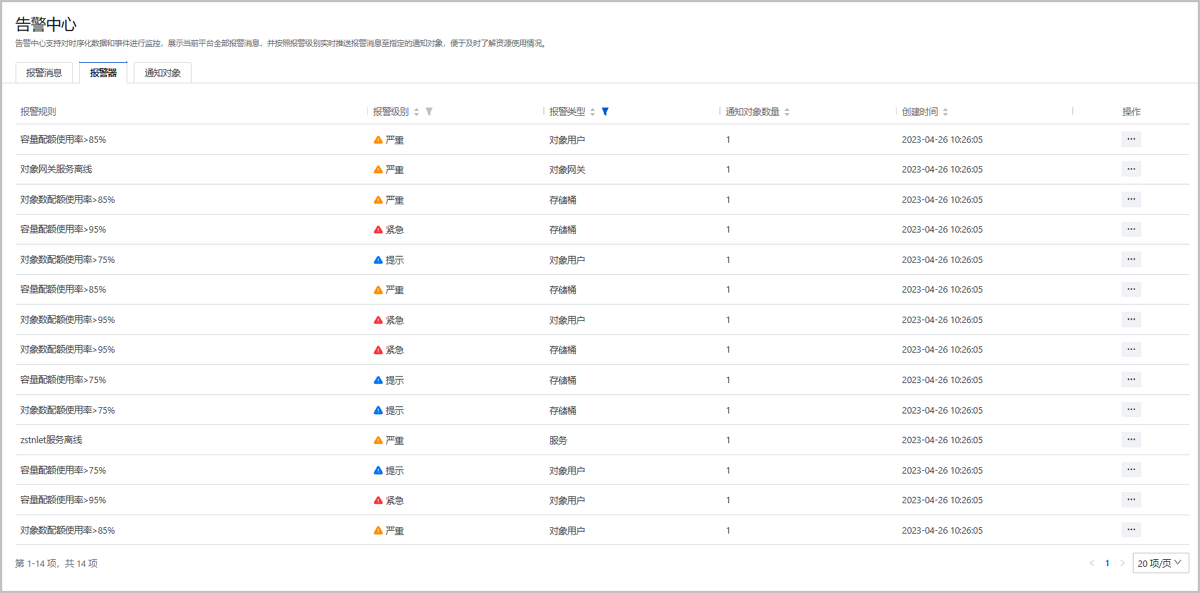The width and height of the screenshot is (1200, 593).
Task: Click blue 提示 icon in 对象数配额使用率>75% 对象用户 row
Action: click(378, 260)
